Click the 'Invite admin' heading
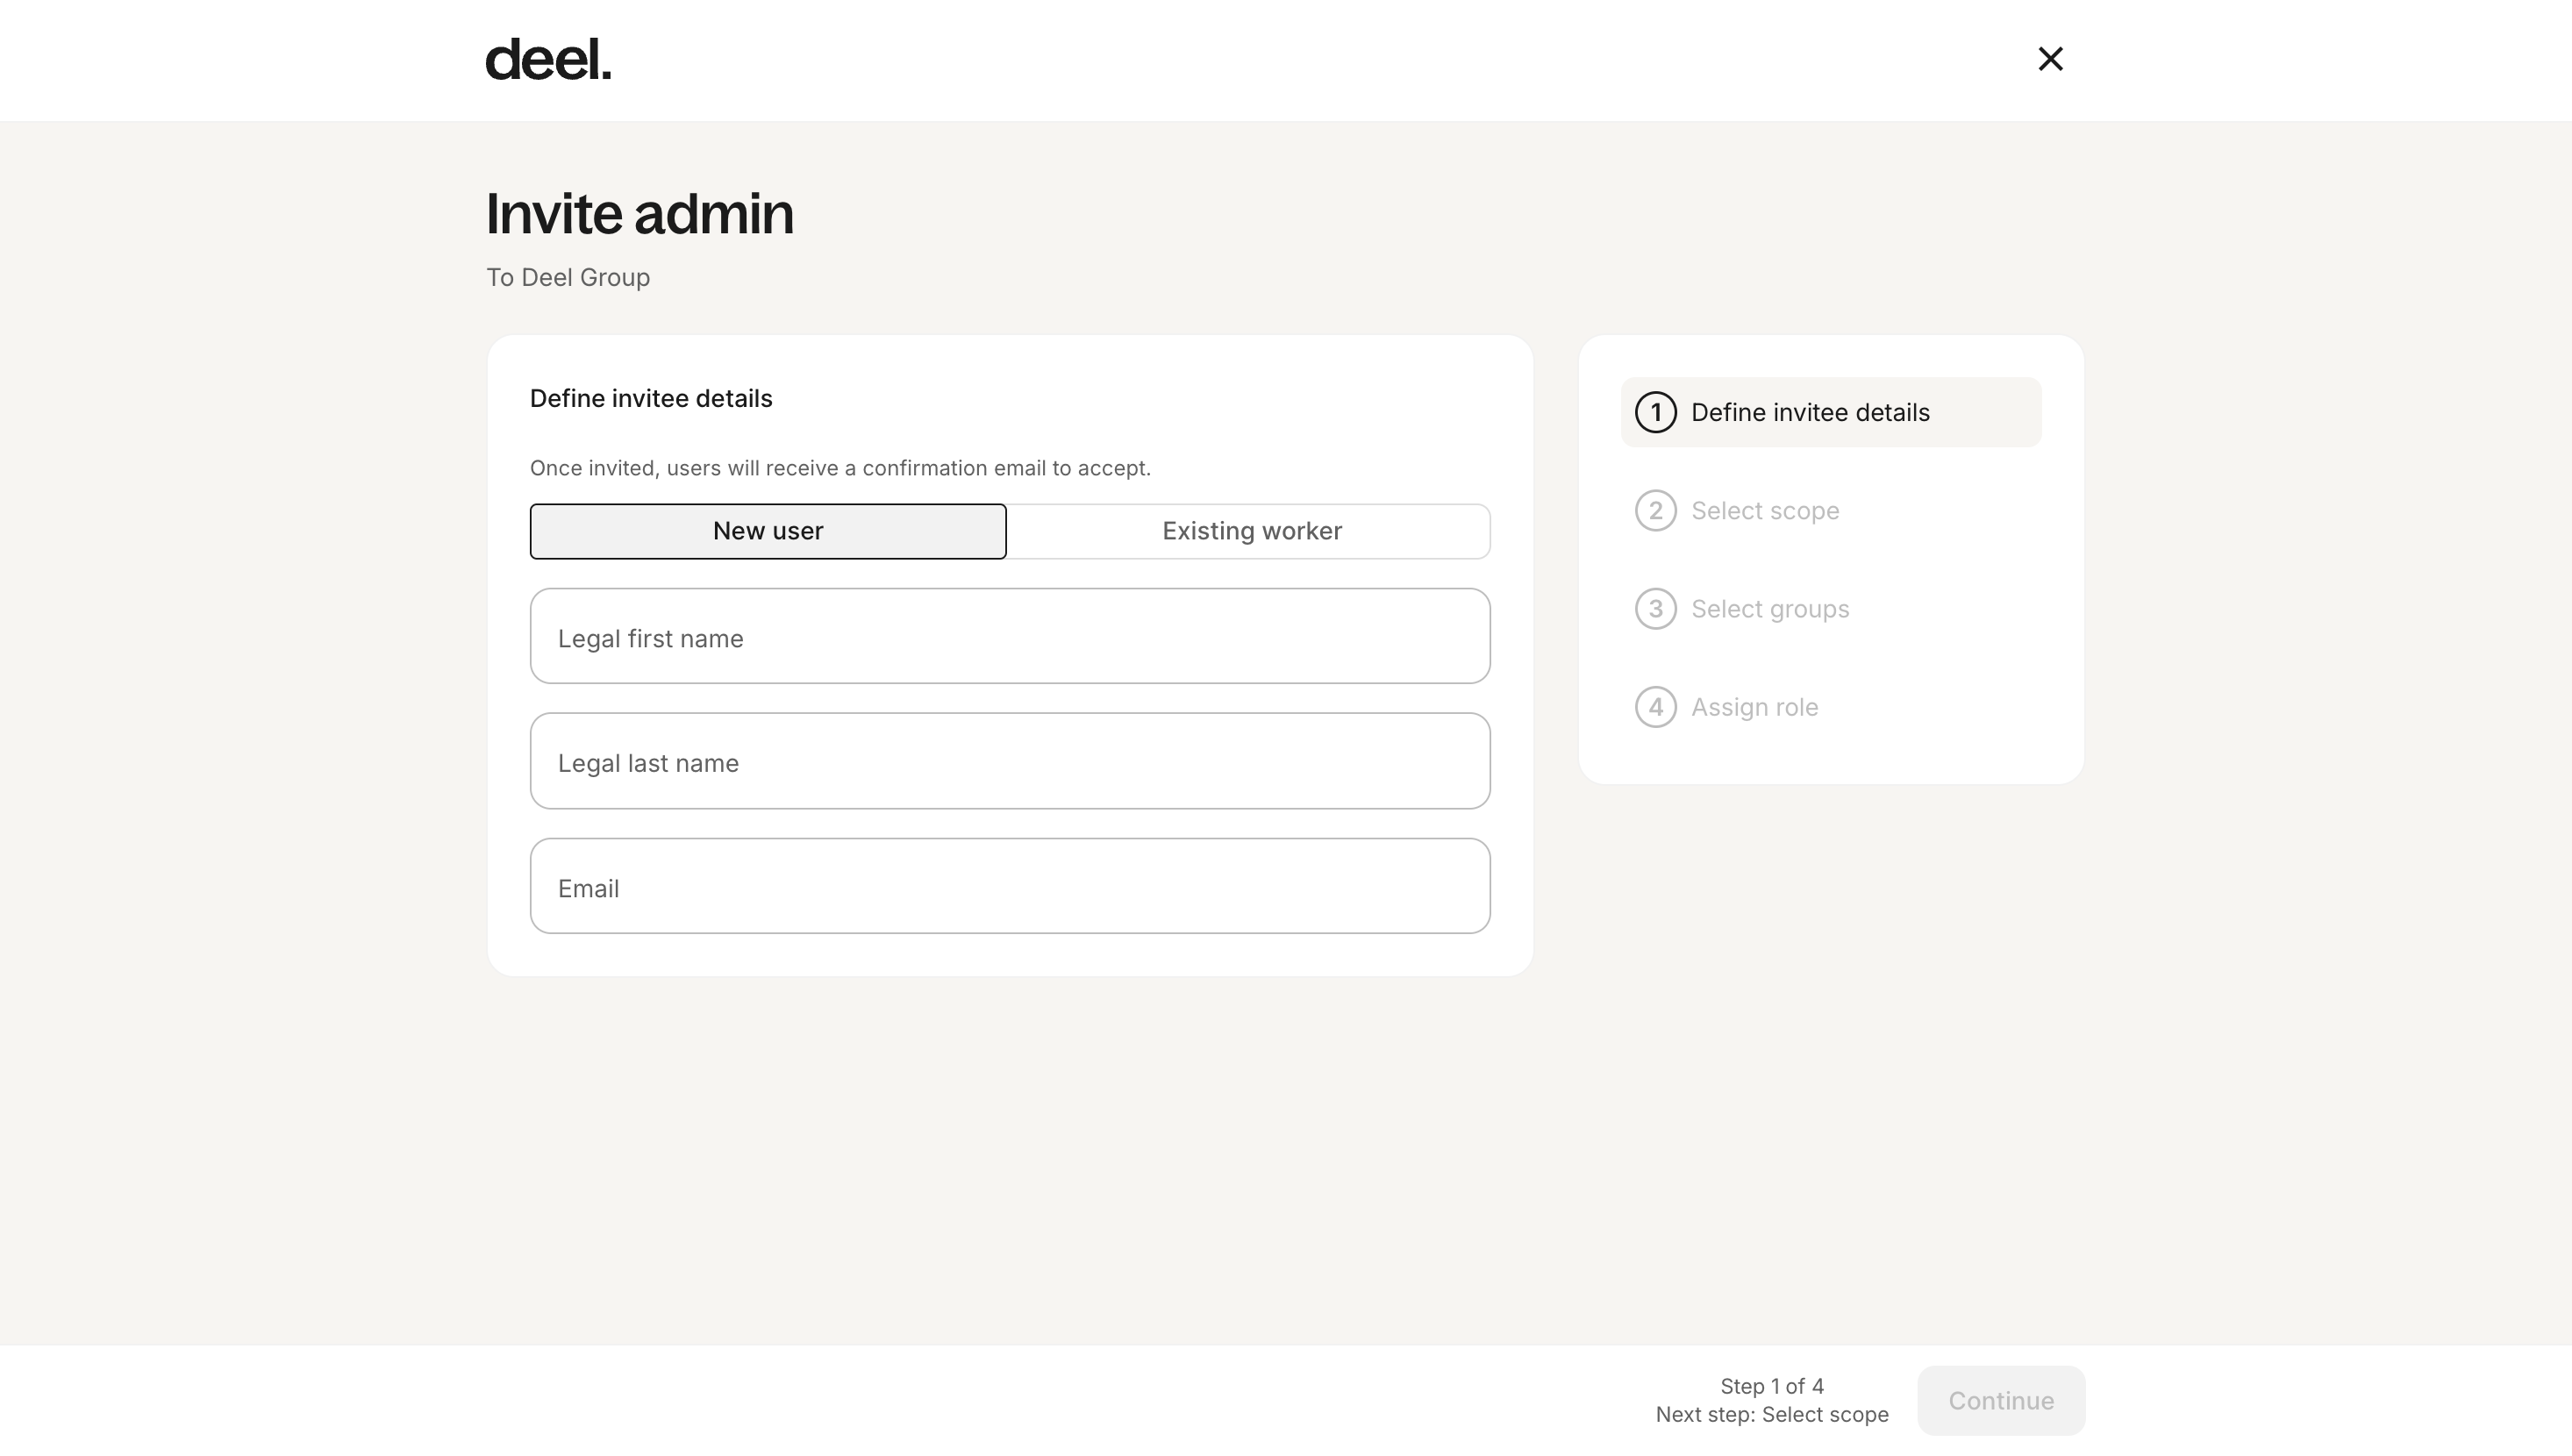 pyautogui.click(x=640, y=214)
